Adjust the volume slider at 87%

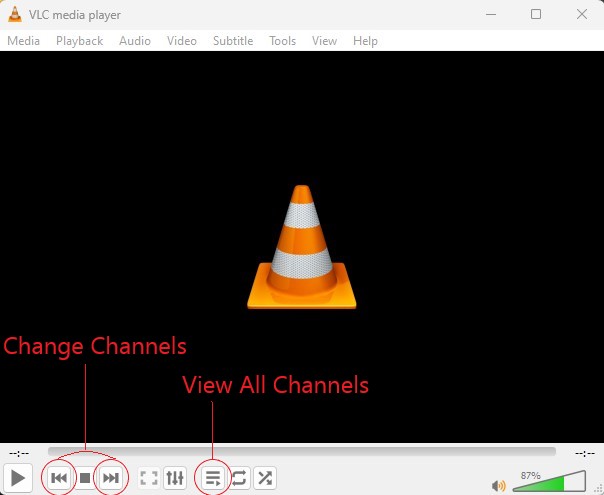[550, 484]
